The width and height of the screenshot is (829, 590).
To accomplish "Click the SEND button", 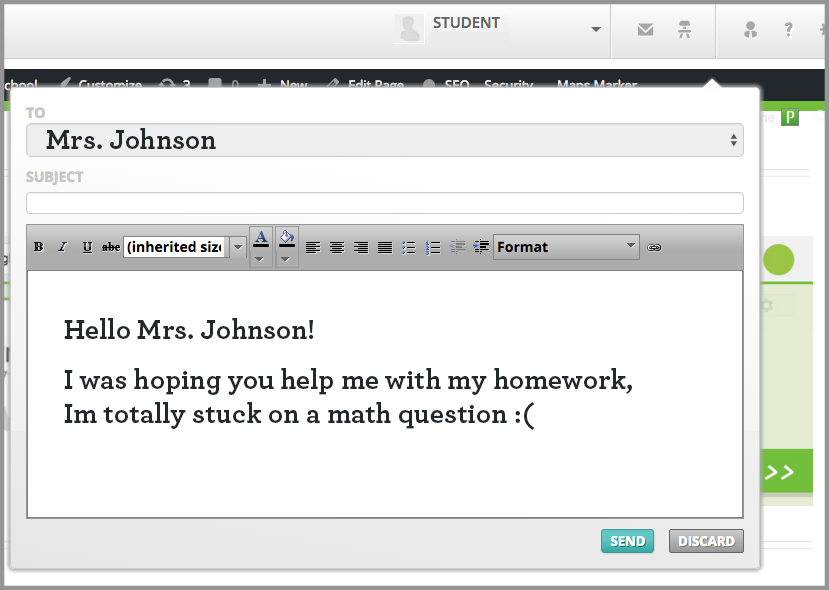I will (628, 541).
